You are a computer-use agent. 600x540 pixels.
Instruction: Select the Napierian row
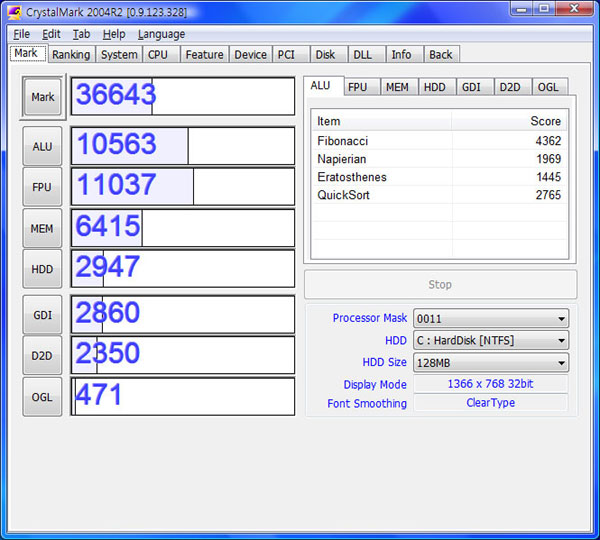point(439,159)
